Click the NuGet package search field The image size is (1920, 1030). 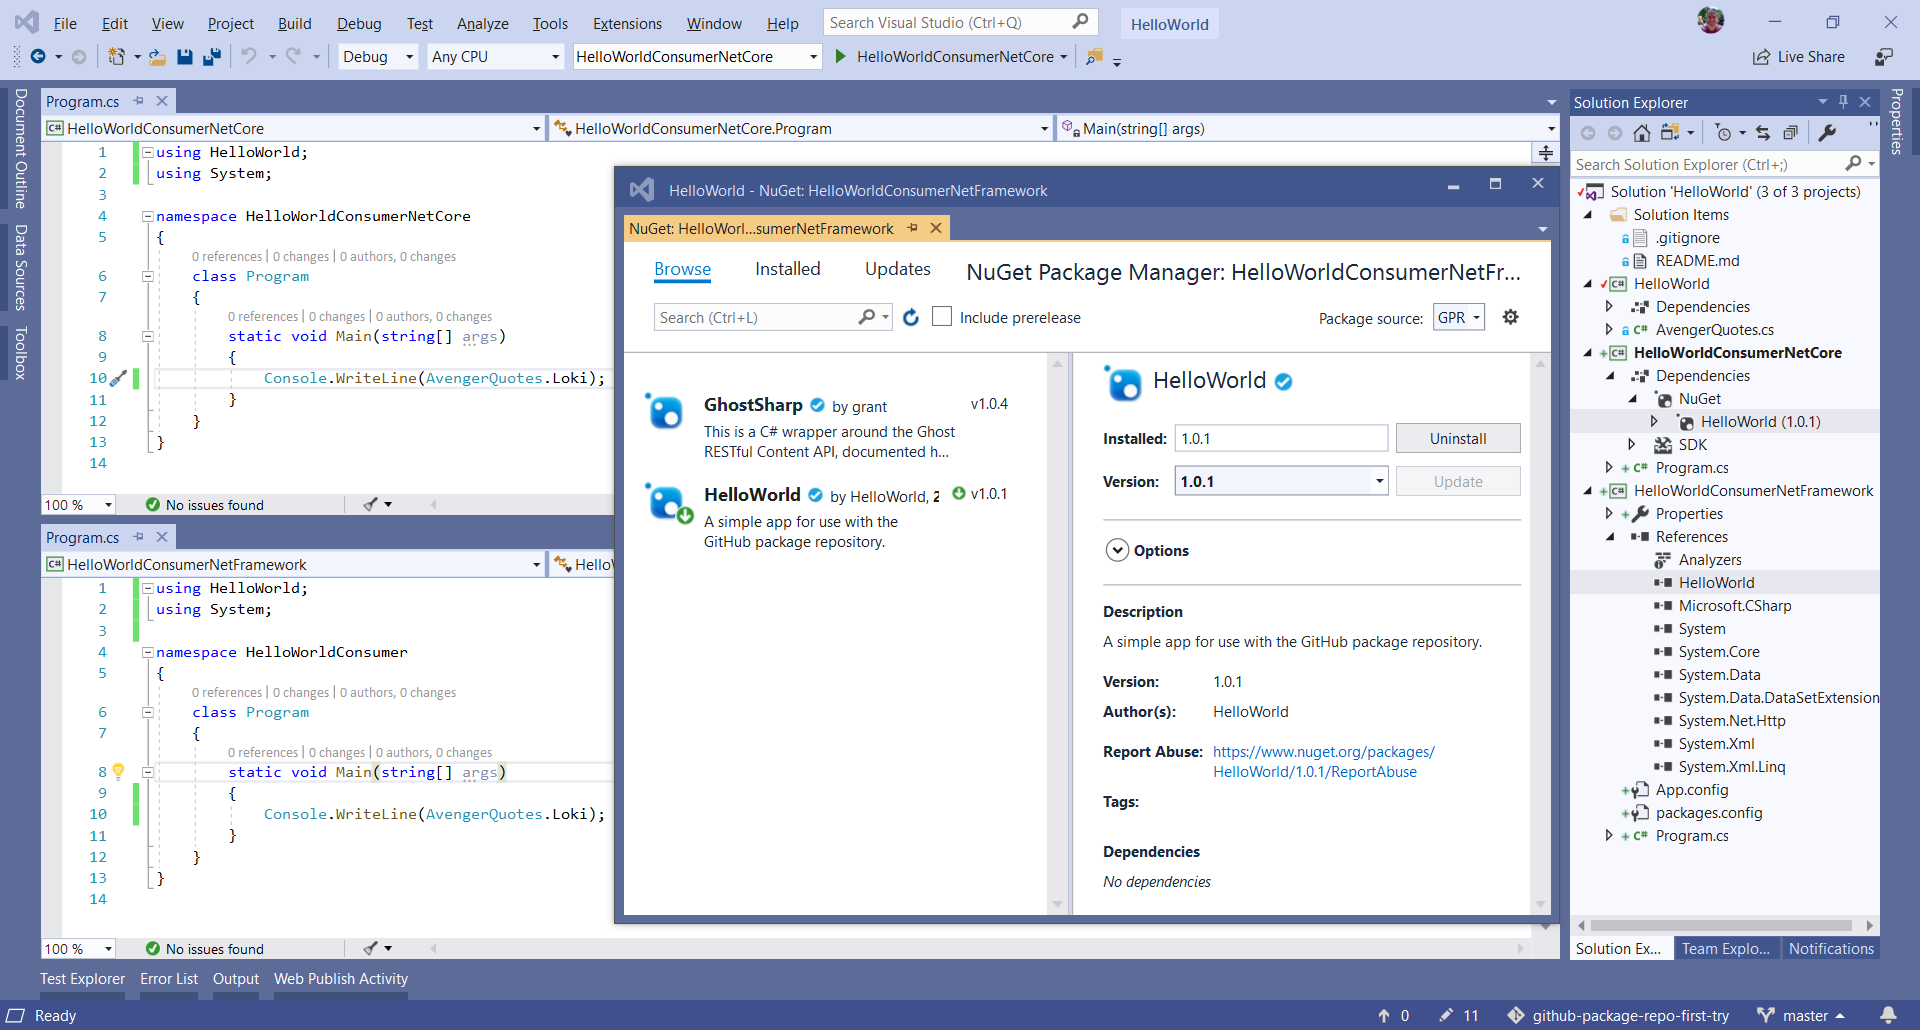(756, 318)
